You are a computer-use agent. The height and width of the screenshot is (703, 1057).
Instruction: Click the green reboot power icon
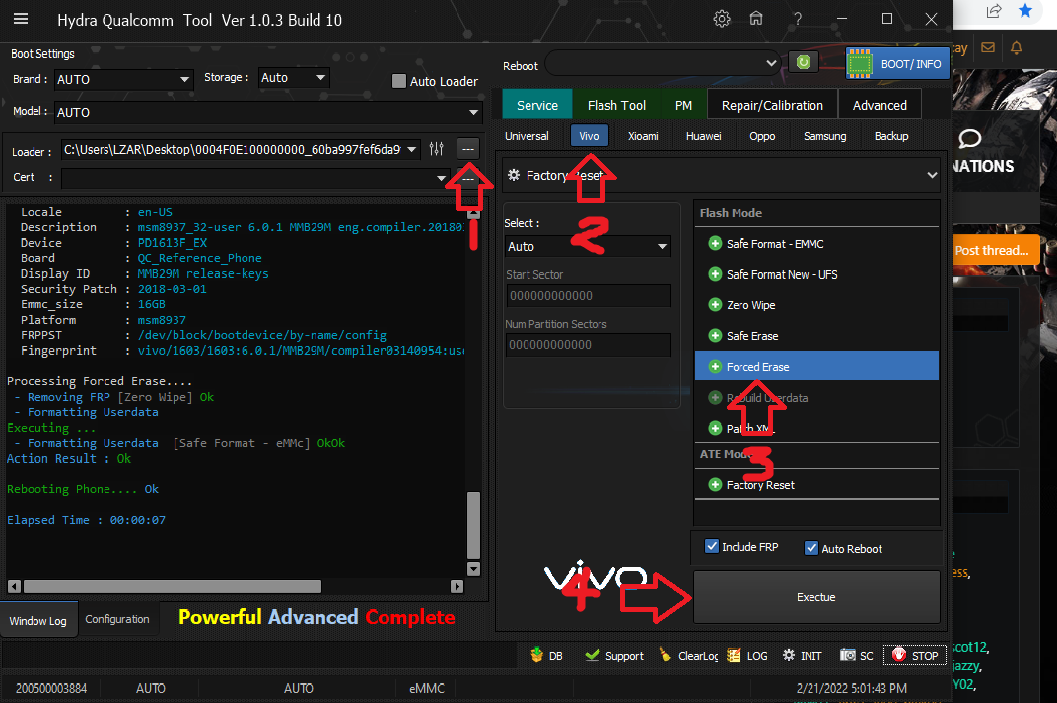click(803, 62)
